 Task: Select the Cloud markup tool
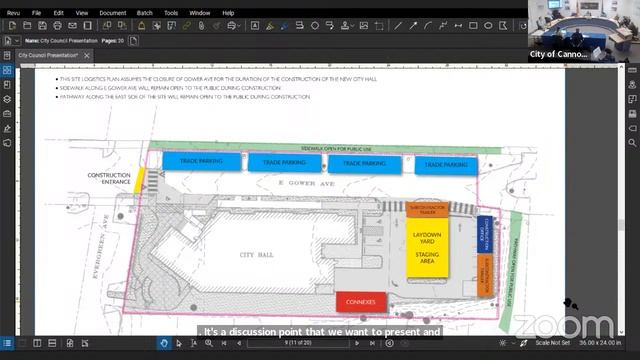(315, 26)
